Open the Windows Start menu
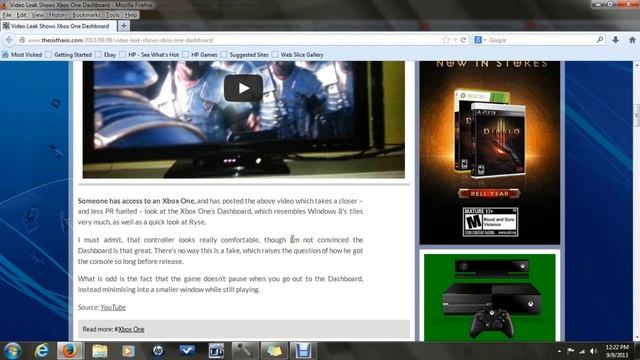 [x=12, y=351]
